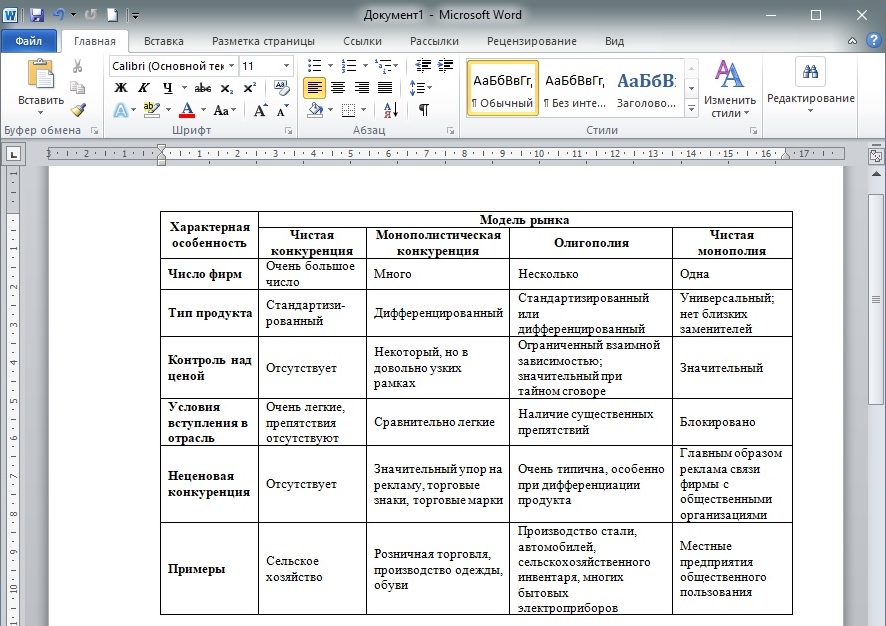Select the Format Painter brush icon
Viewport: 886px width, 626px height.
point(77,110)
